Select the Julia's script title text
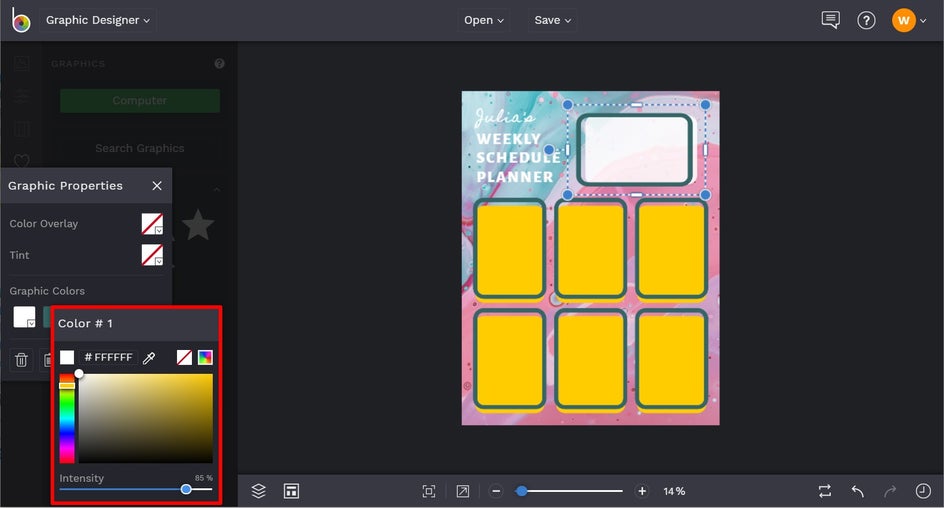The image size is (944, 508). [x=504, y=117]
